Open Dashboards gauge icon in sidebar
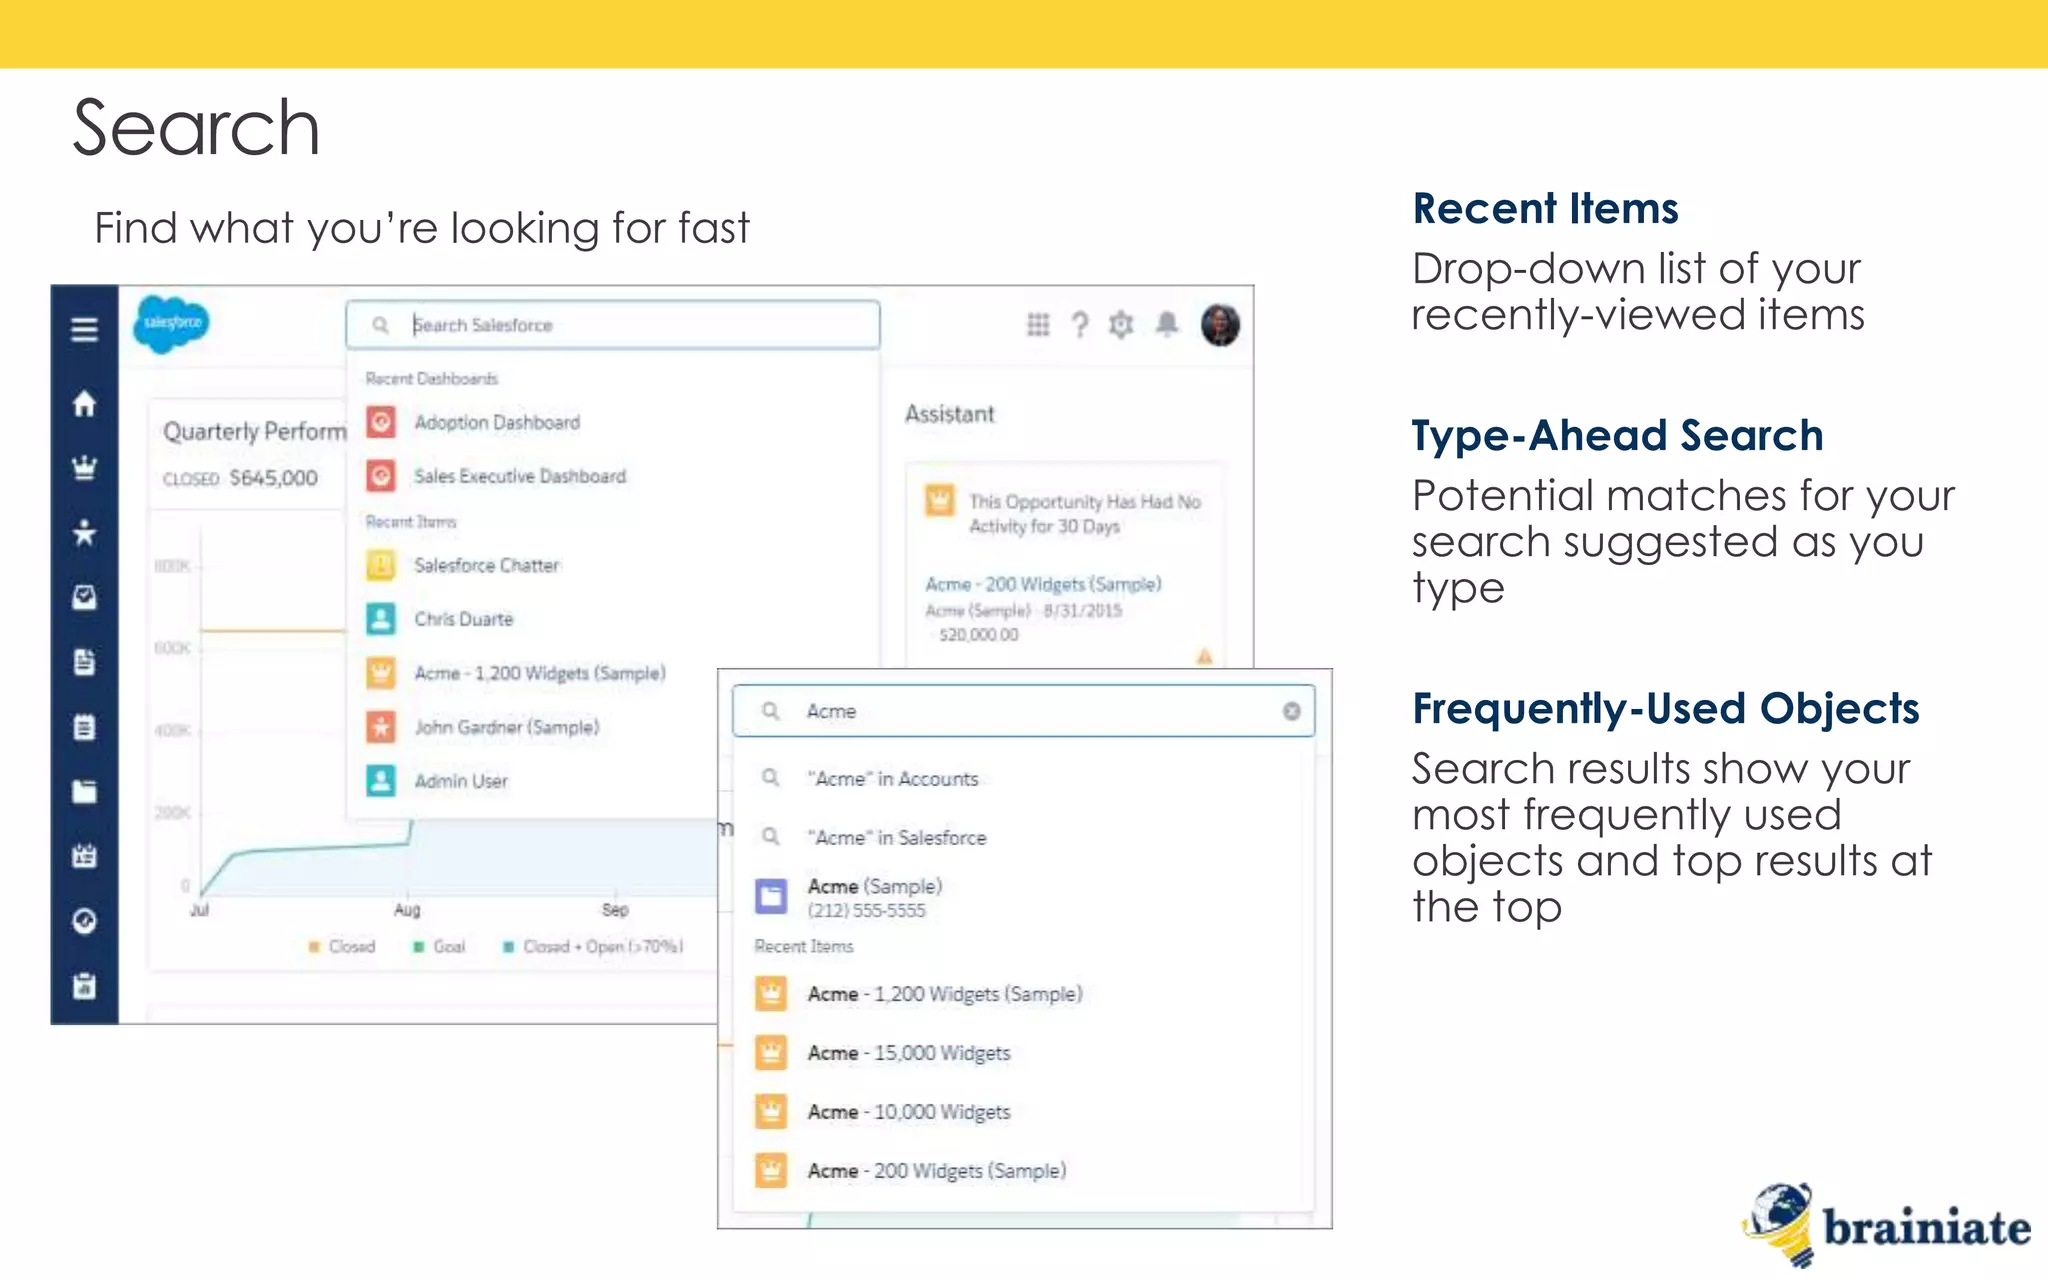This screenshot has height=1280, width=2048. pos(85,921)
